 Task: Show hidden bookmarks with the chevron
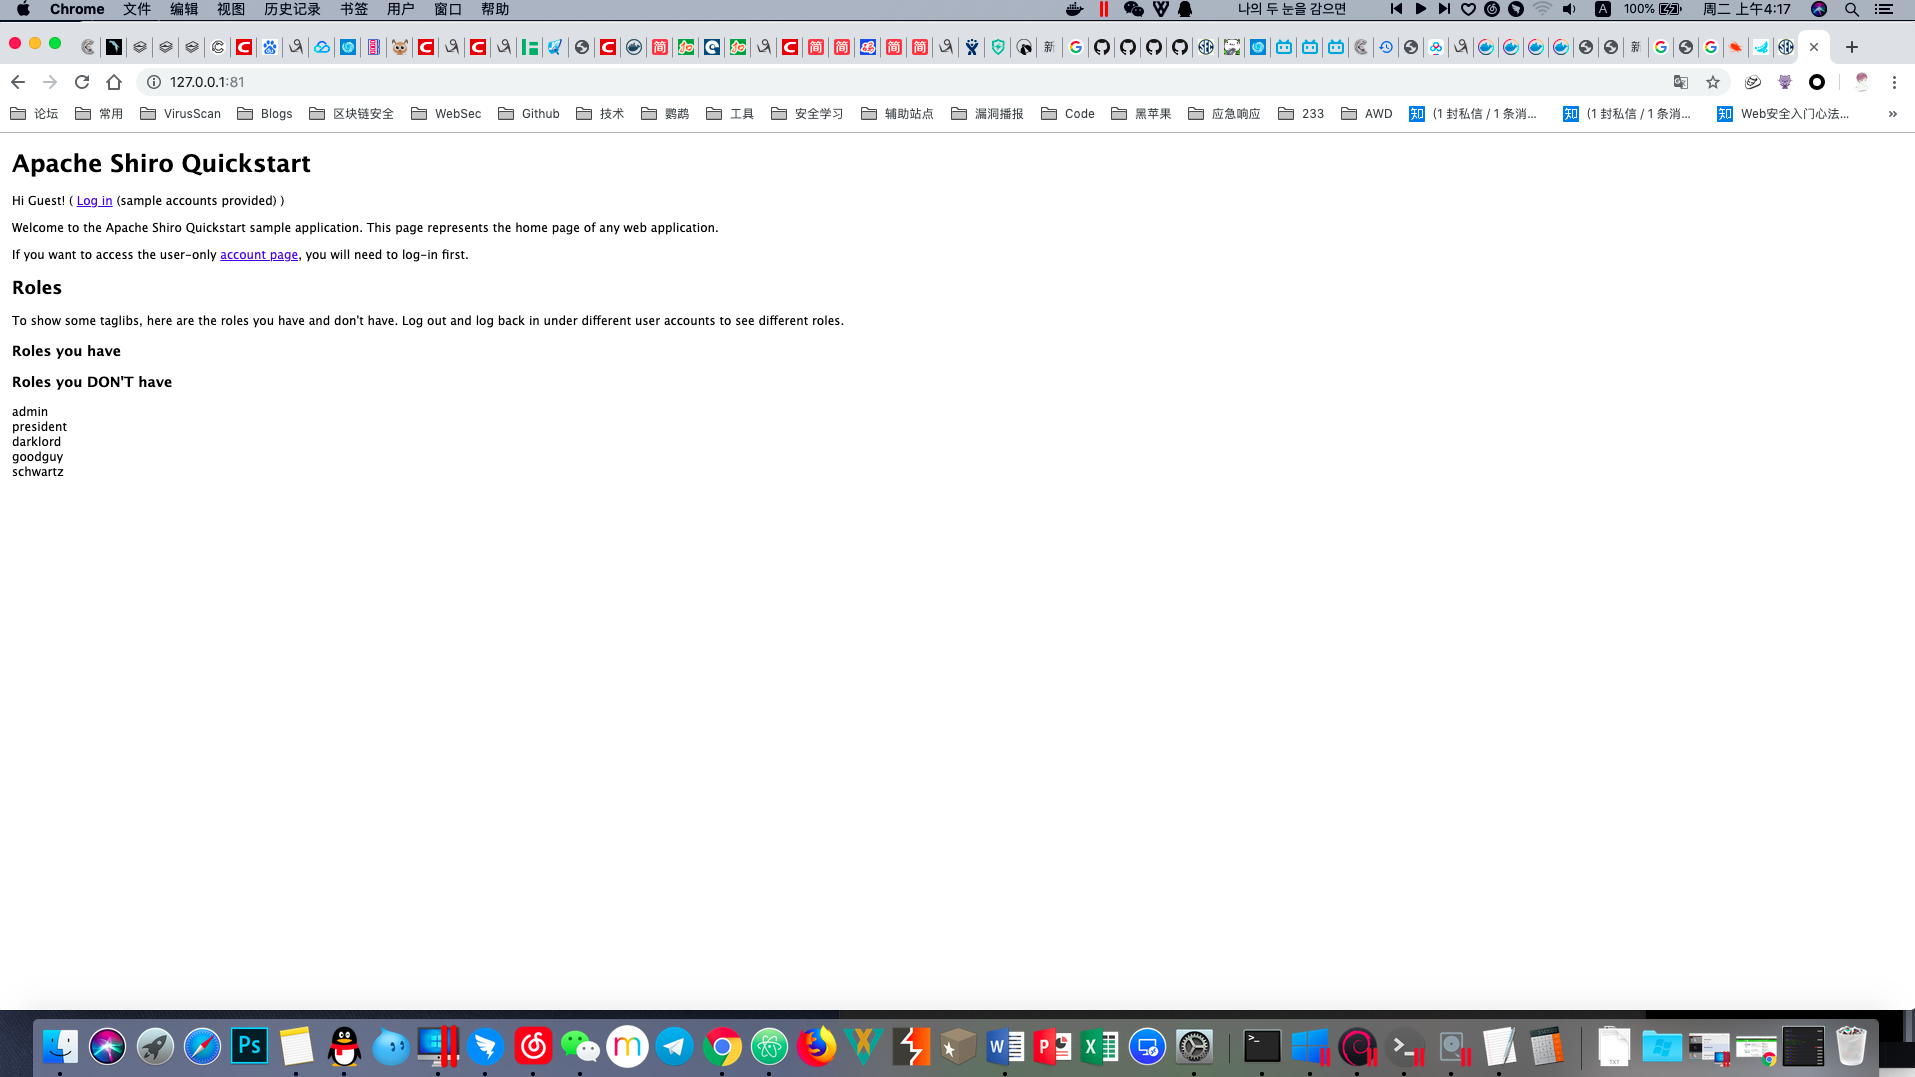click(x=1892, y=114)
